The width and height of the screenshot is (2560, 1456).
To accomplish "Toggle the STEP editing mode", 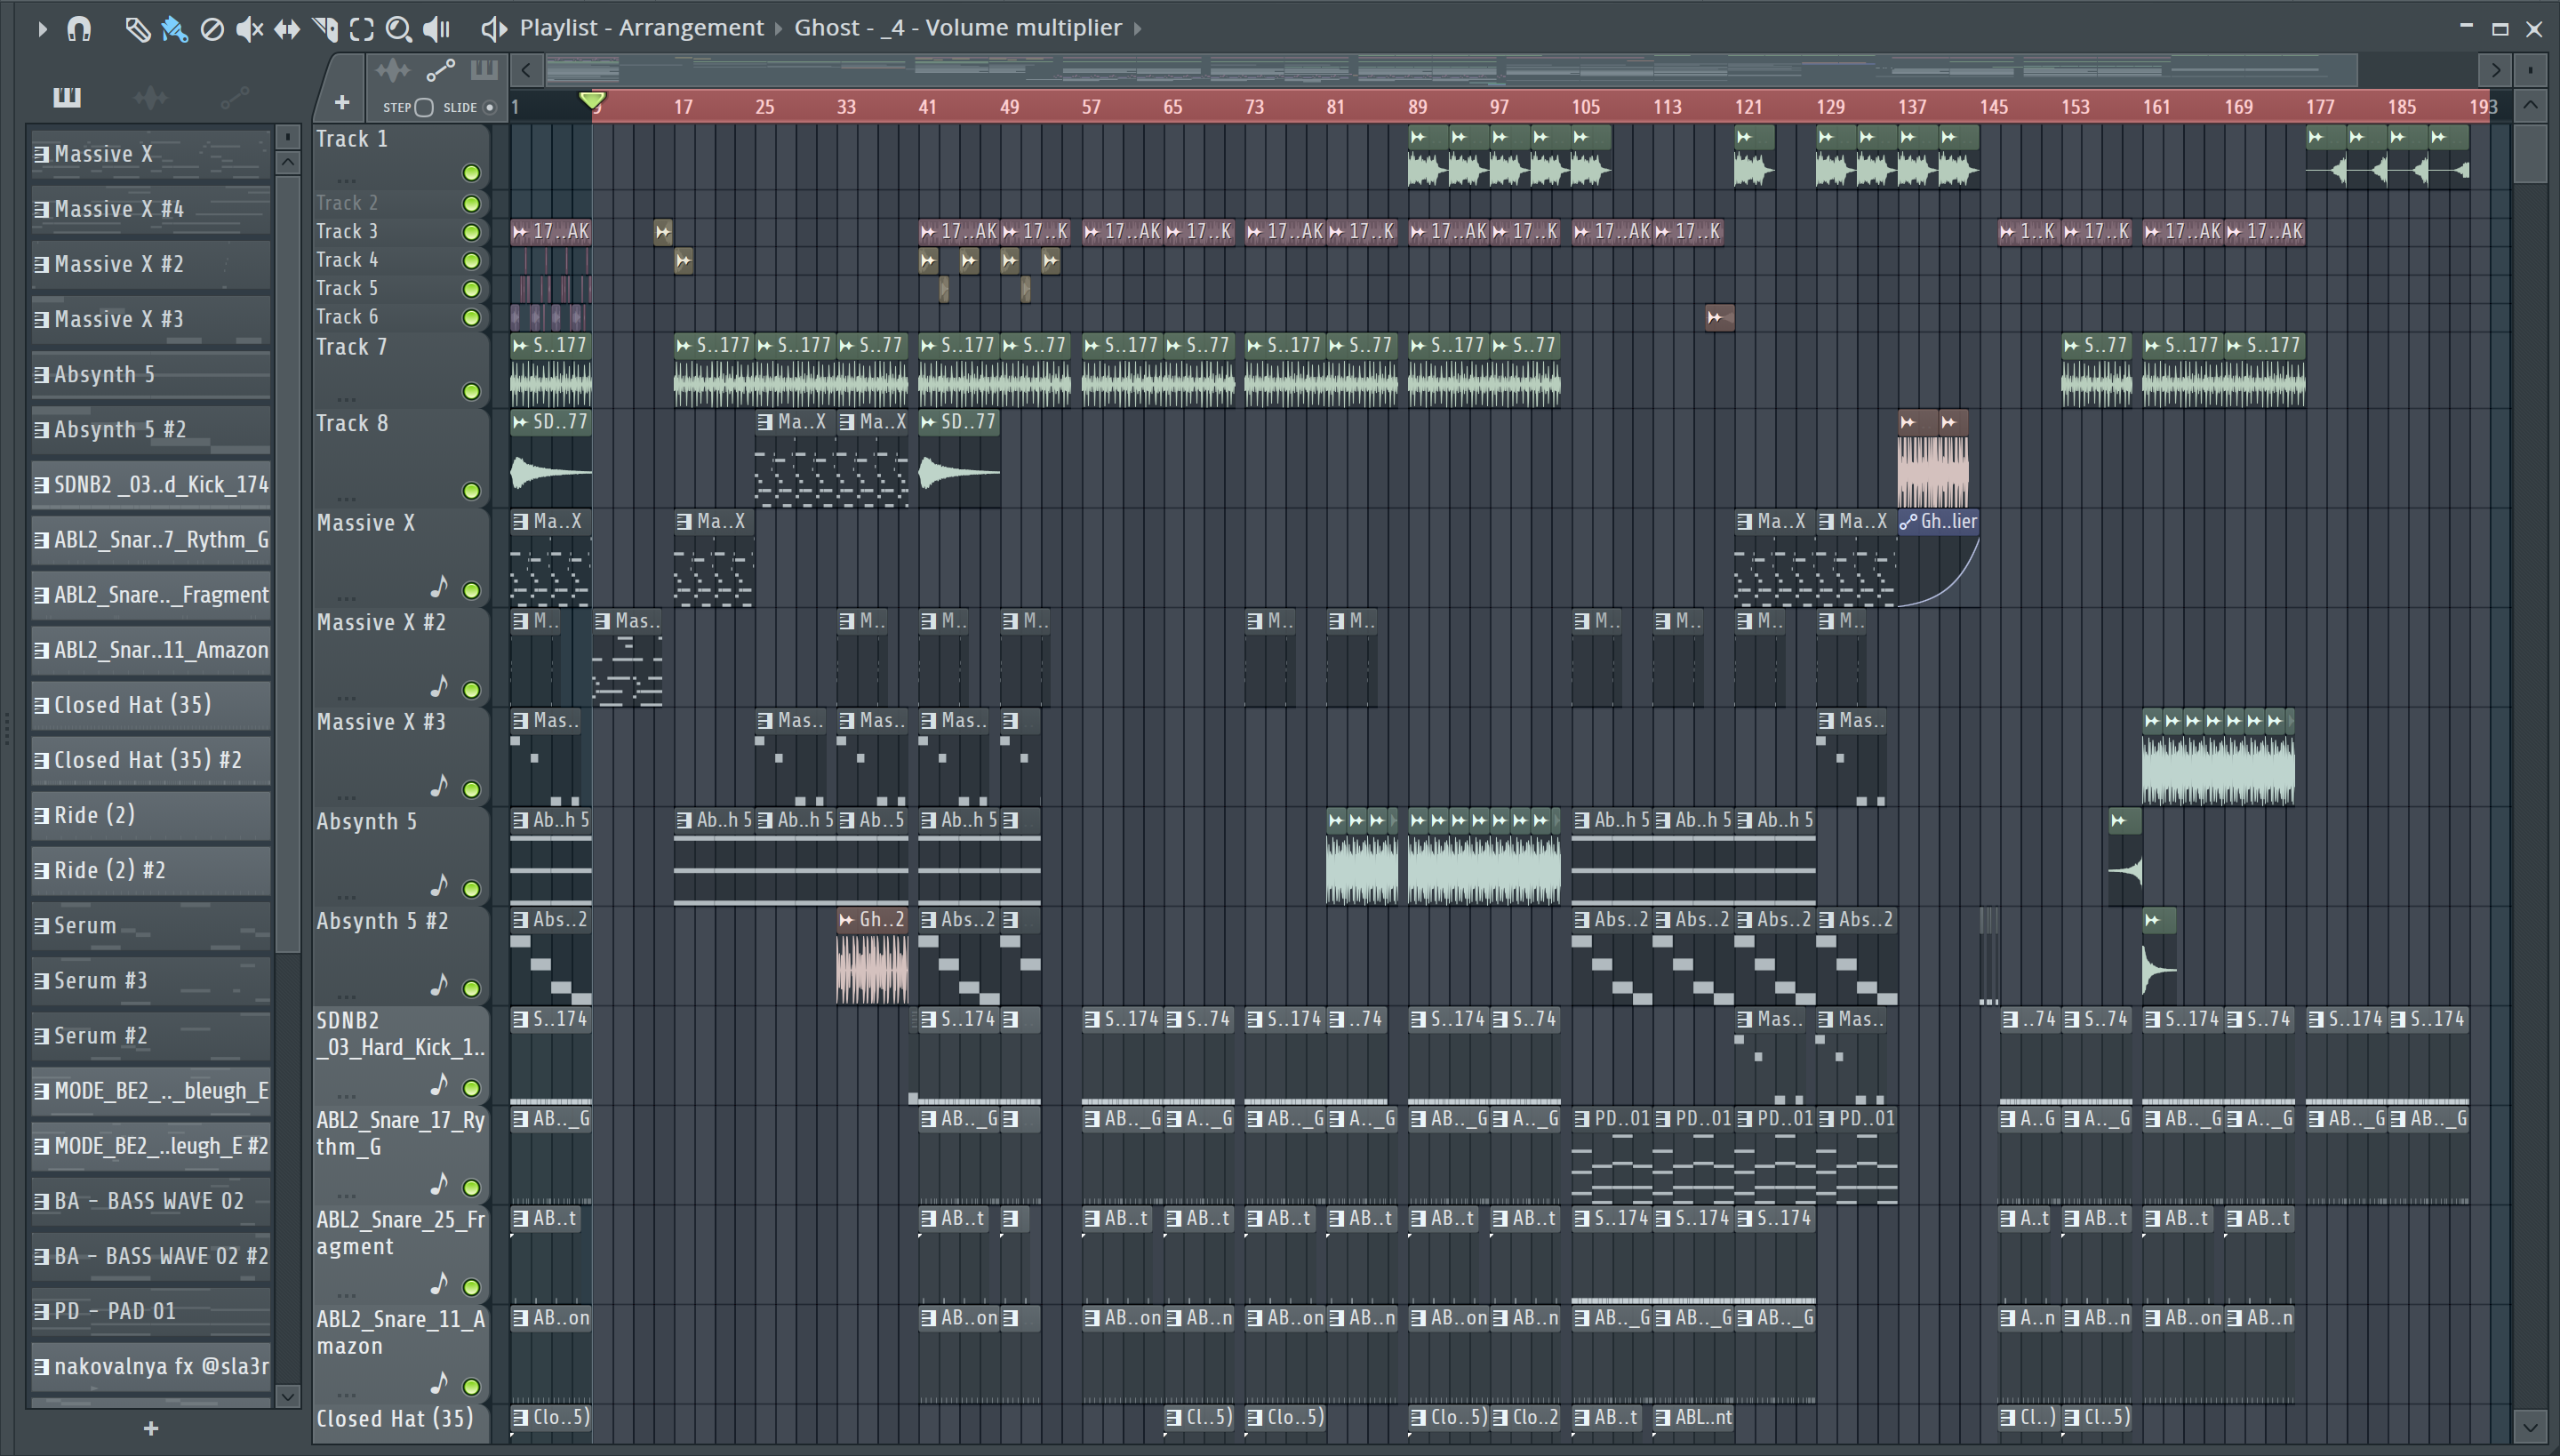I will (x=424, y=108).
